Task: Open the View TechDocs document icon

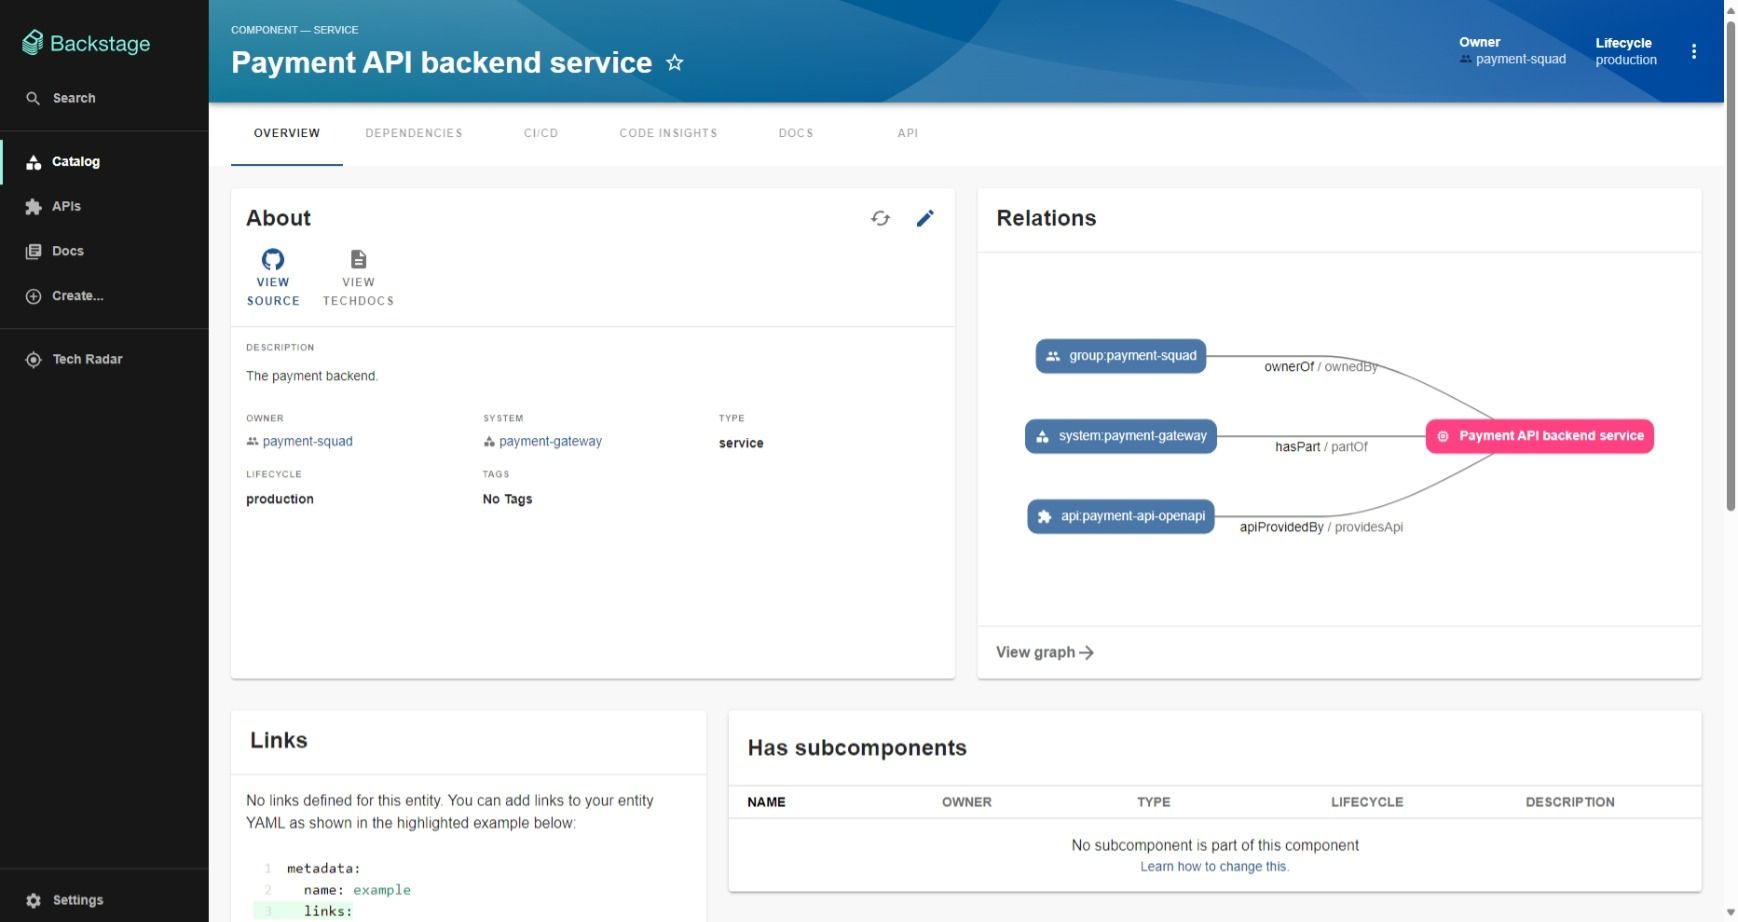Action: point(358,260)
